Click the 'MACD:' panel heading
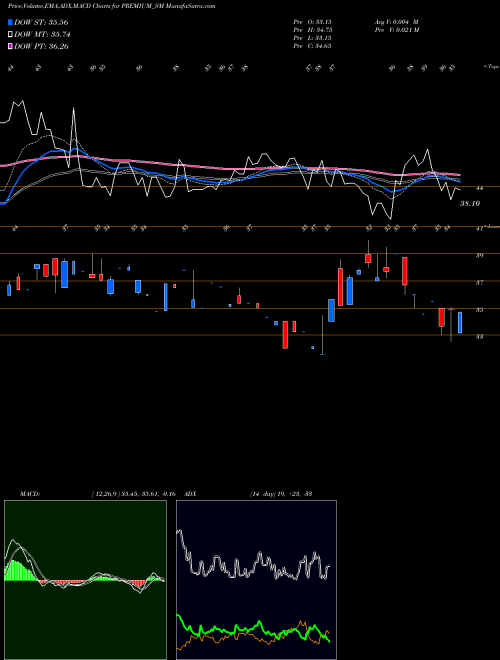This screenshot has width=500, height=660. 29,494
